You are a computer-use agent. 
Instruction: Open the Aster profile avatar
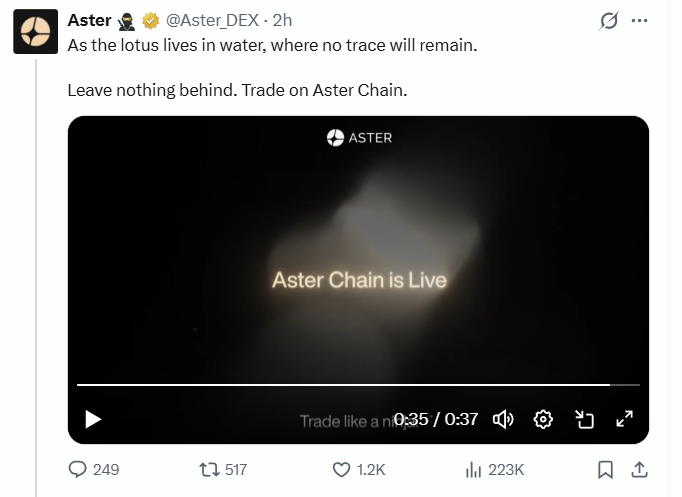point(34,32)
